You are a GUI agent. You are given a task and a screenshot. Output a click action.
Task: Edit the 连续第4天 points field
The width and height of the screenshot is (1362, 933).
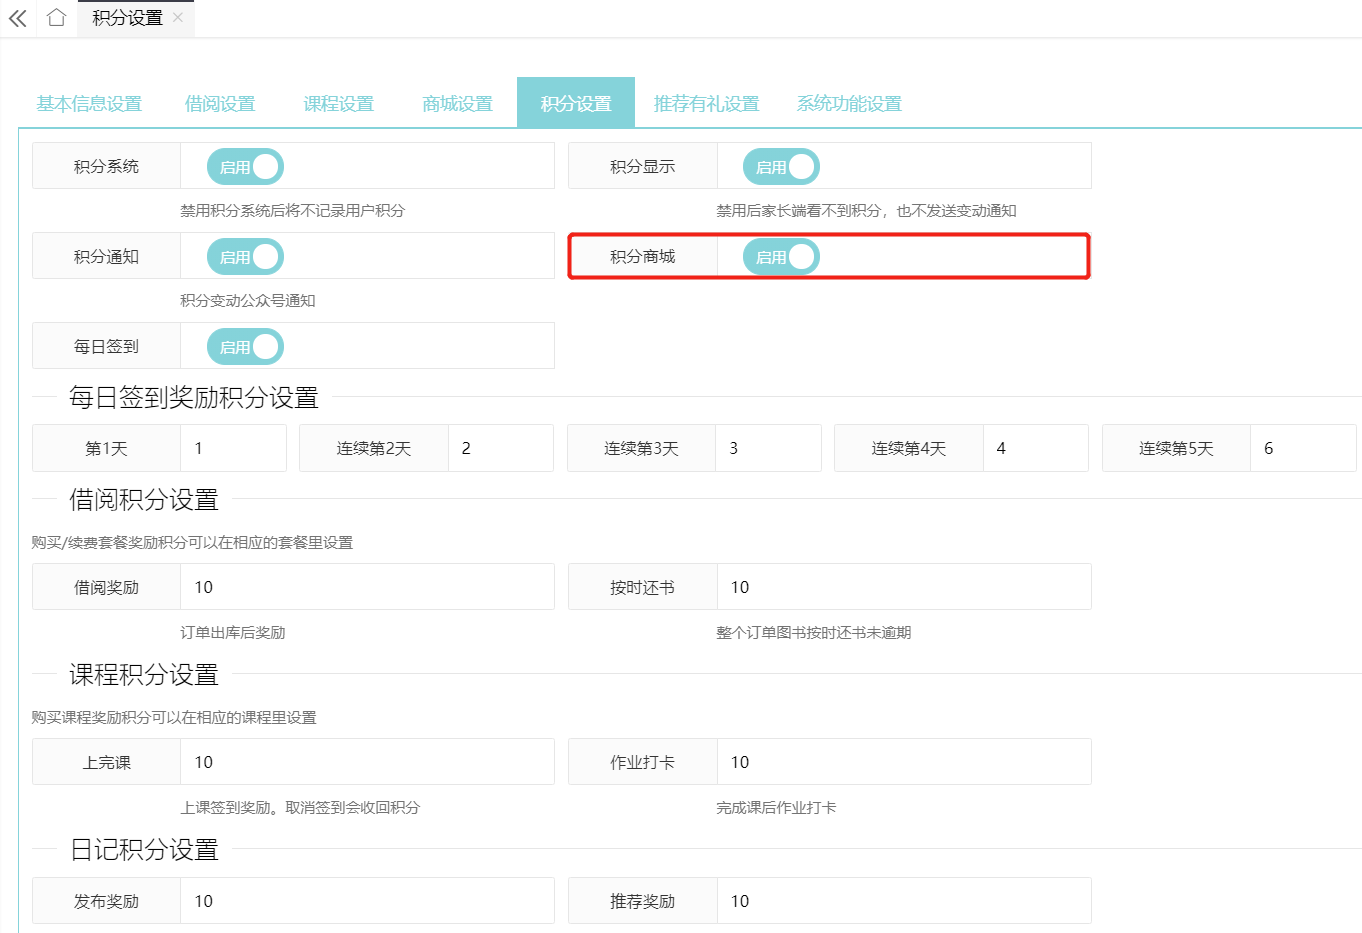tap(1036, 448)
